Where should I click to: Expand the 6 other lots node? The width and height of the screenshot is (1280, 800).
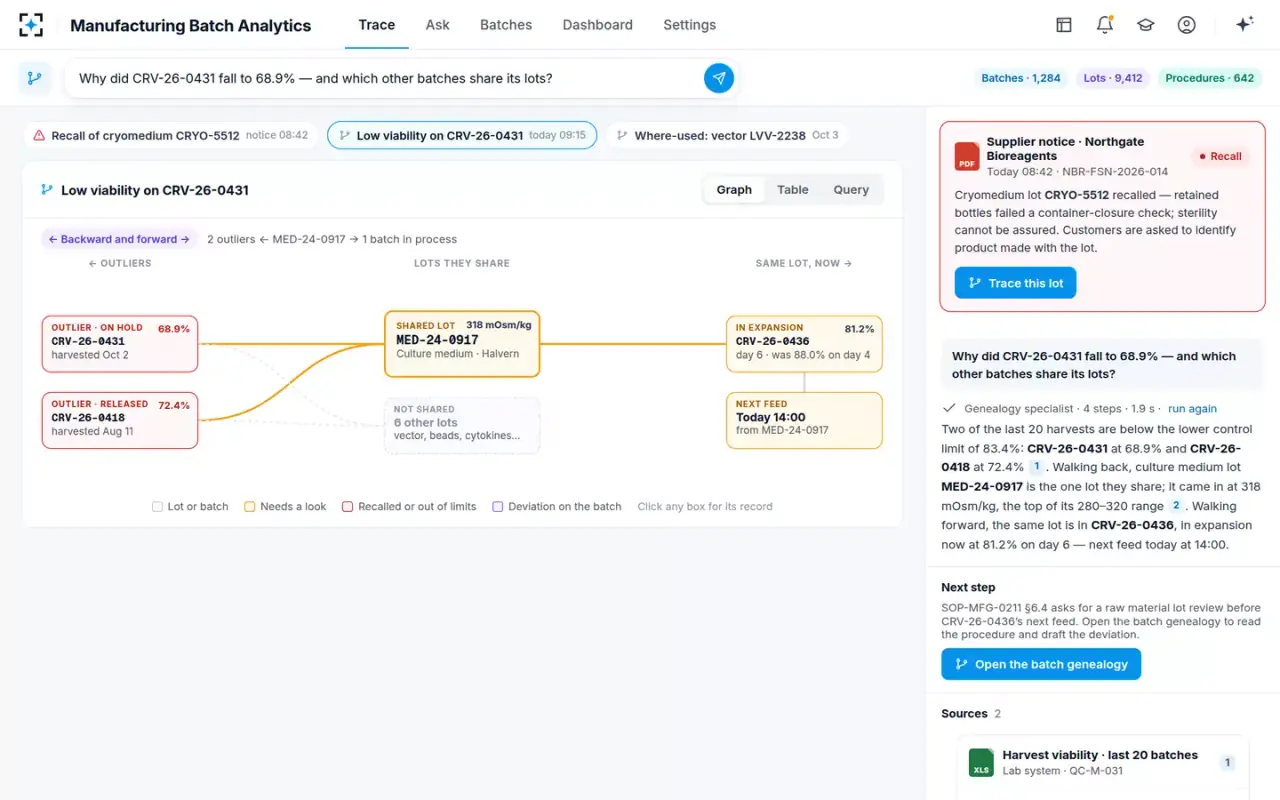pyautogui.click(x=462, y=425)
